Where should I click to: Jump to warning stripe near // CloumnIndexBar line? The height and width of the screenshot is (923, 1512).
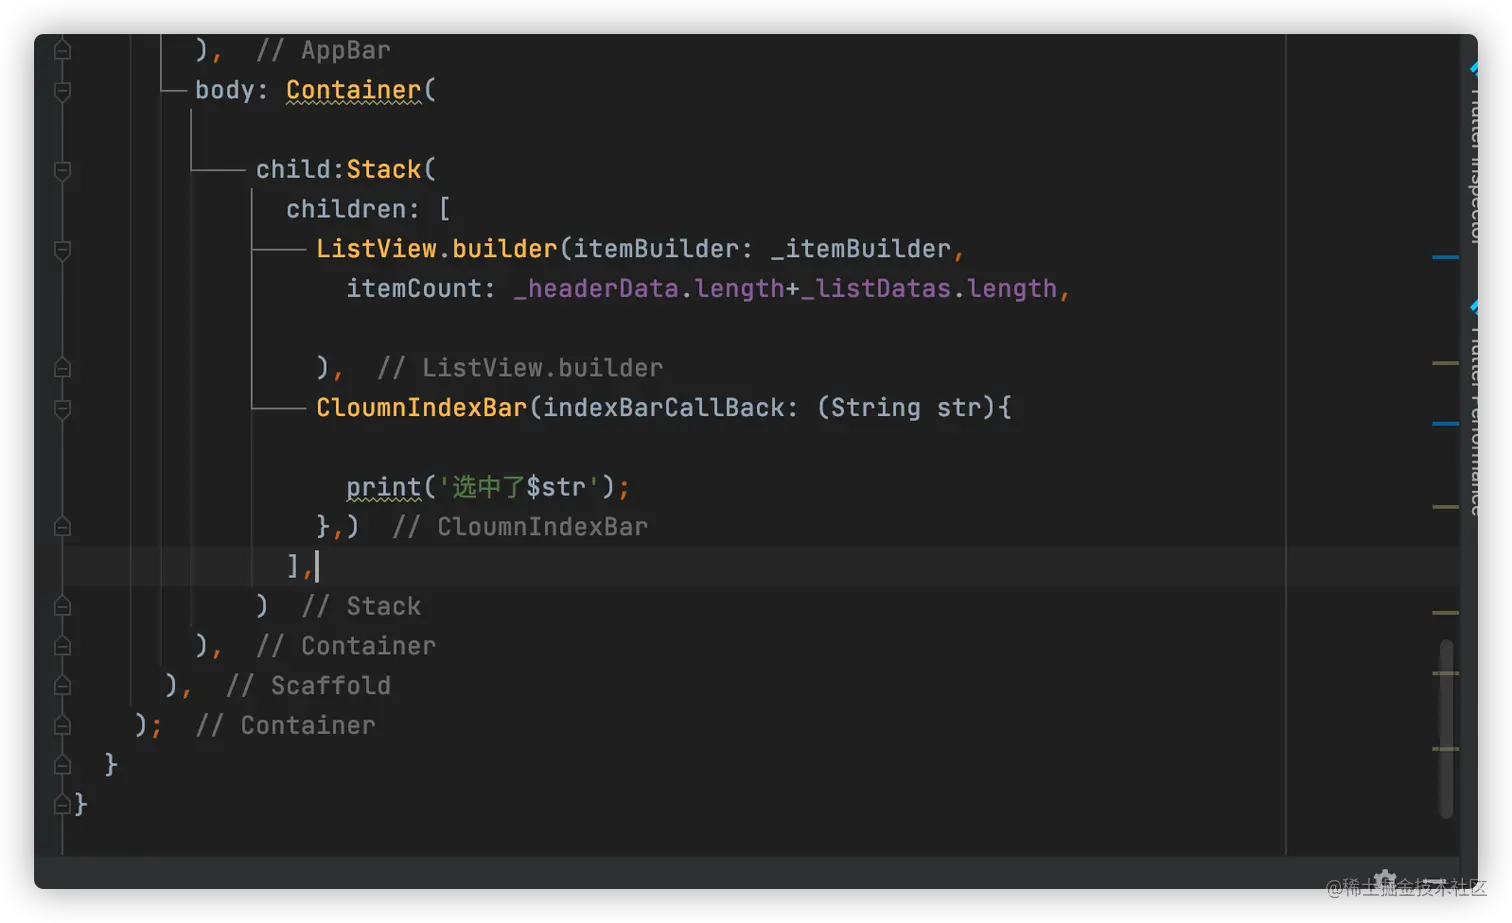coord(1445,507)
